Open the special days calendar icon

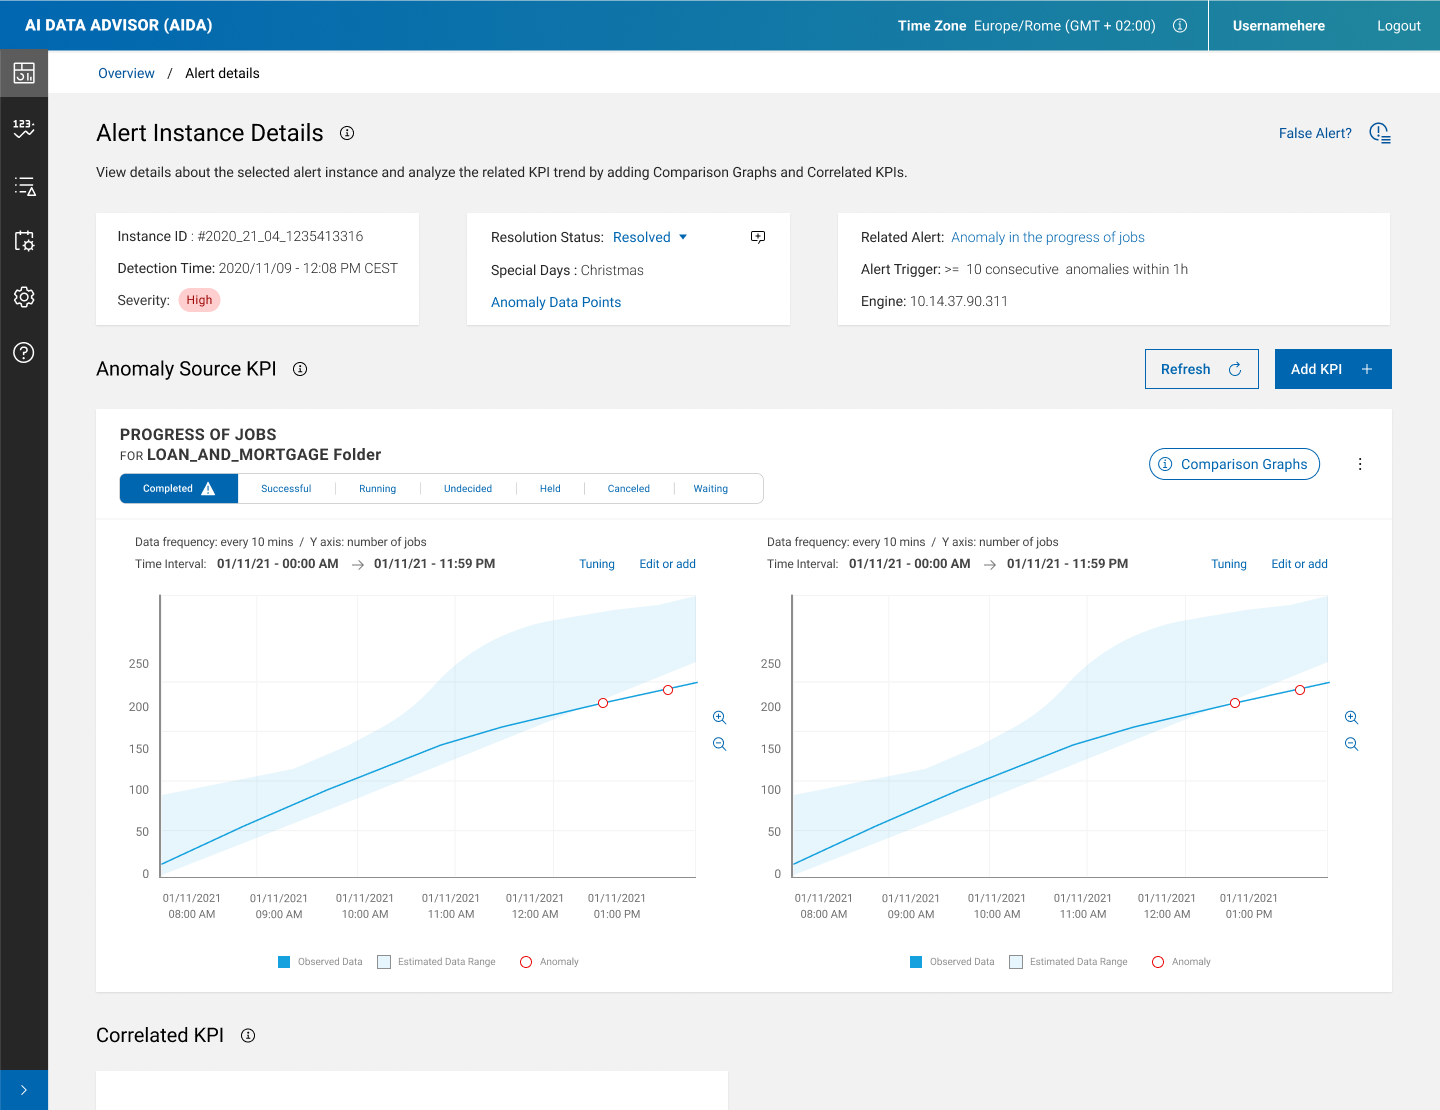24,241
